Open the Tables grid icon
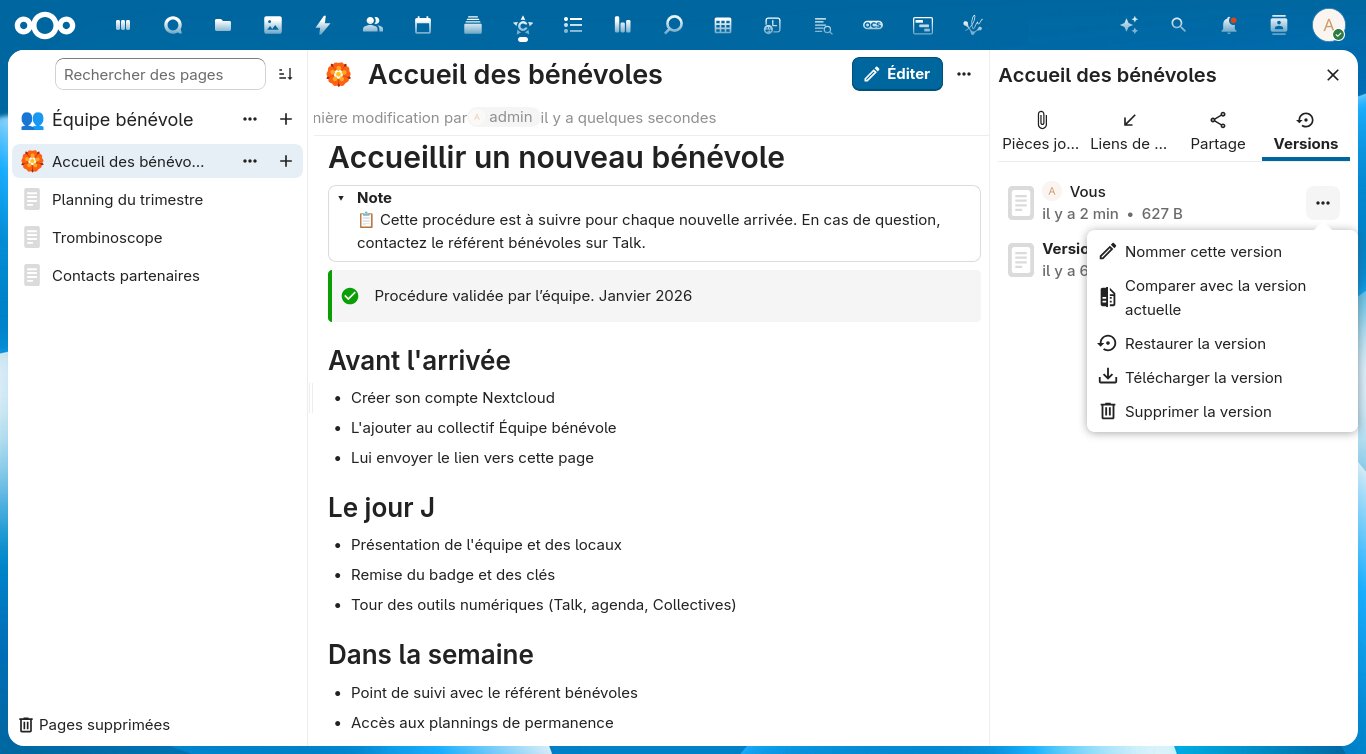Screen dimensions: 1366x754 [x=723, y=25]
